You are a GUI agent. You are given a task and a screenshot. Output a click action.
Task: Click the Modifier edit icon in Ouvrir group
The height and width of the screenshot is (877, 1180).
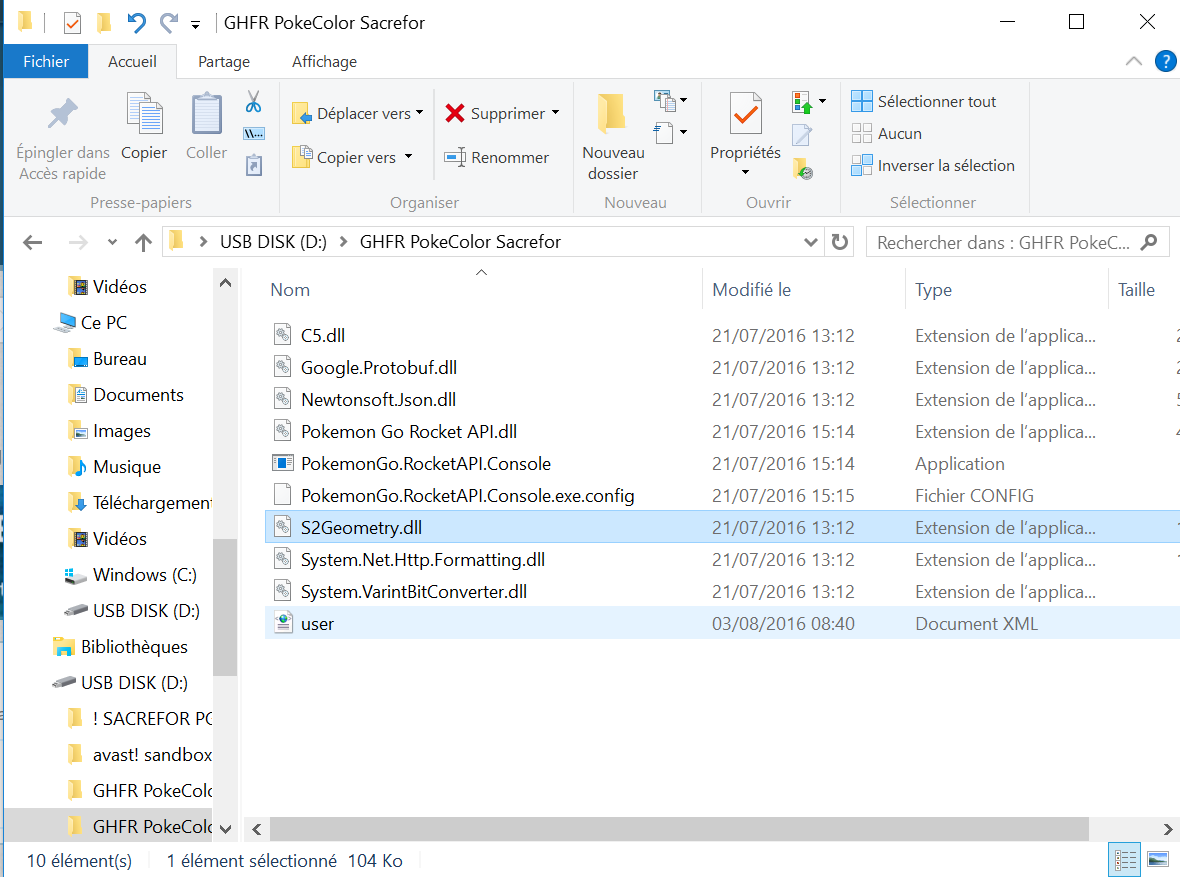pos(802,136)
